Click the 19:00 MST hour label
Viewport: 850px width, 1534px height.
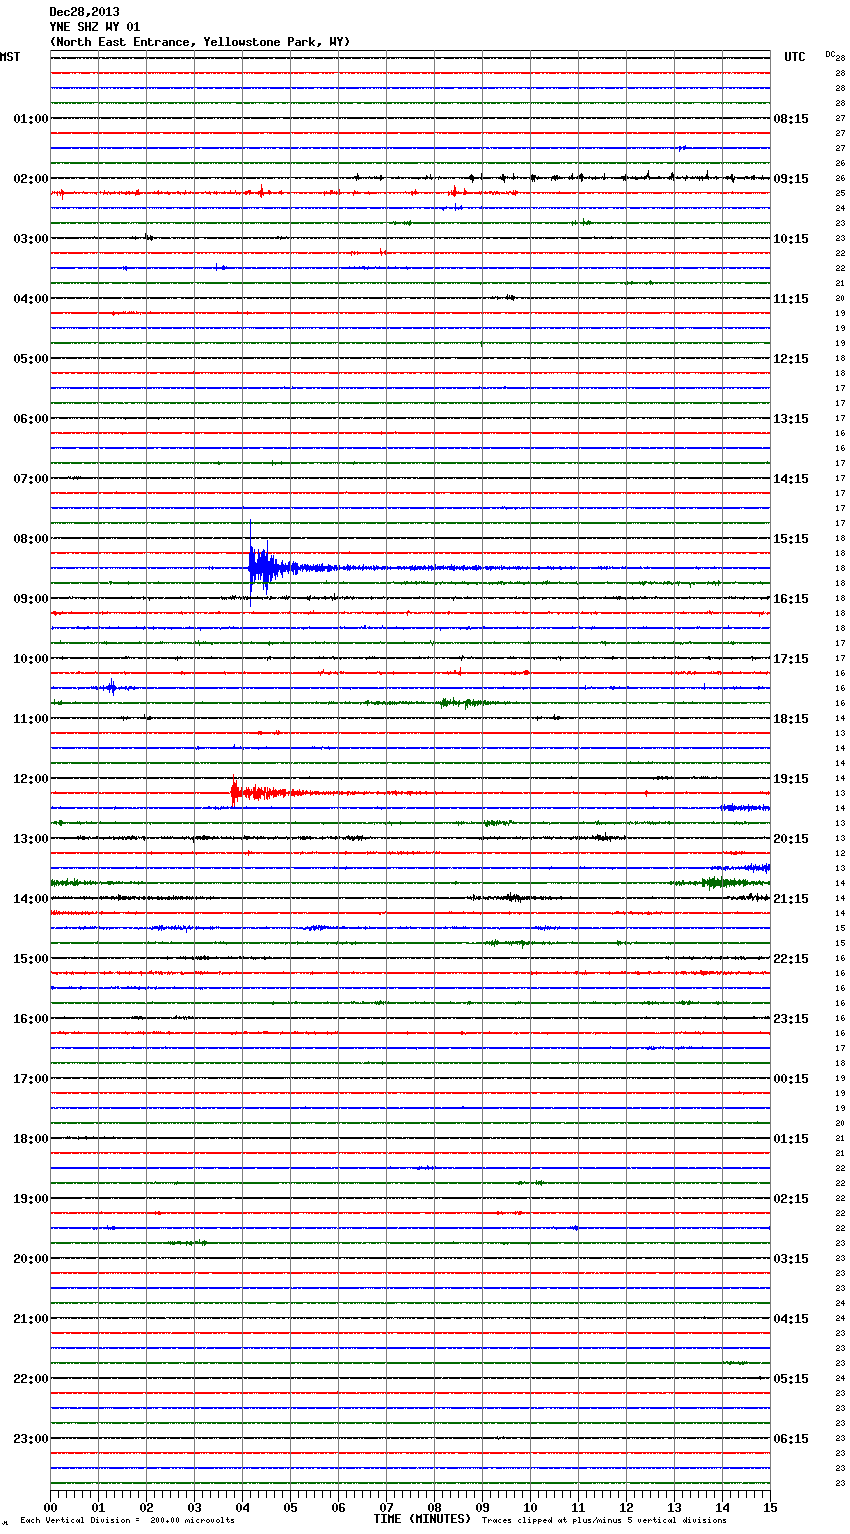tap(31, 1199)
